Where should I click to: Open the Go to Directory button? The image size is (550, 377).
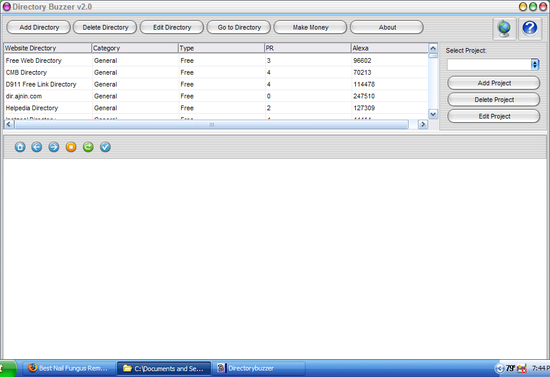pos(239,27)
